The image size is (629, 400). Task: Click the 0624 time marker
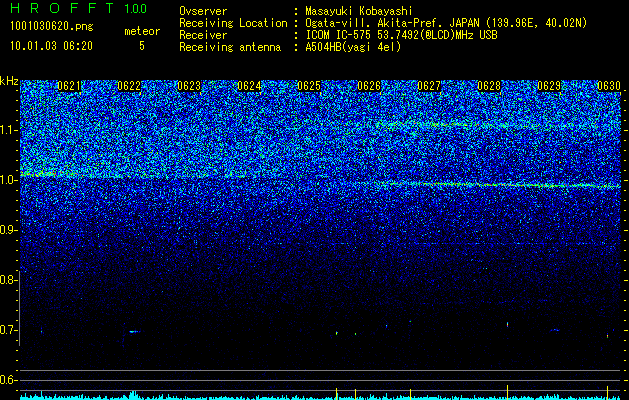click(x=249, y=86)
